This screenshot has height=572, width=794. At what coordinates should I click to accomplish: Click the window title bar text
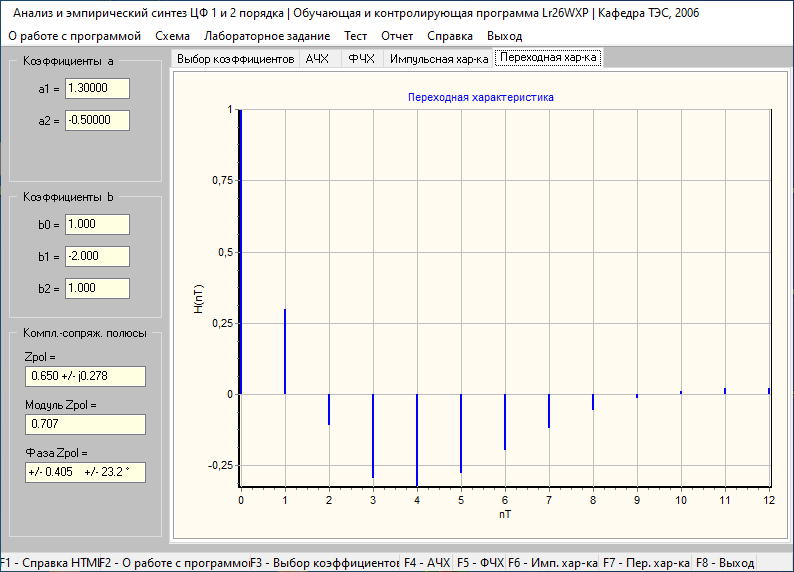[356, 13]
